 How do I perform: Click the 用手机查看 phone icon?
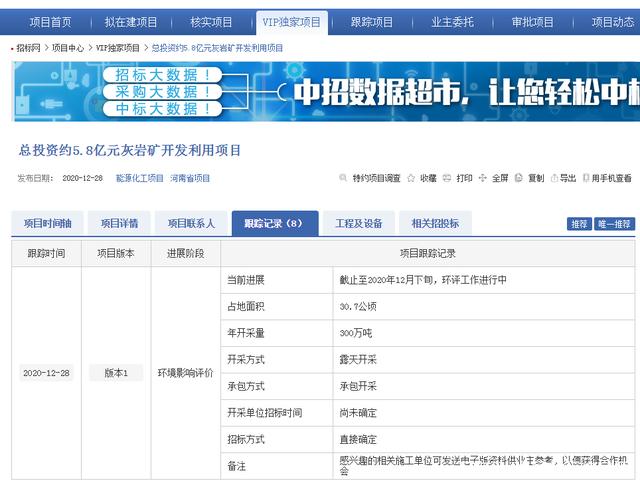pyautogui.click(x=586, y=178)
